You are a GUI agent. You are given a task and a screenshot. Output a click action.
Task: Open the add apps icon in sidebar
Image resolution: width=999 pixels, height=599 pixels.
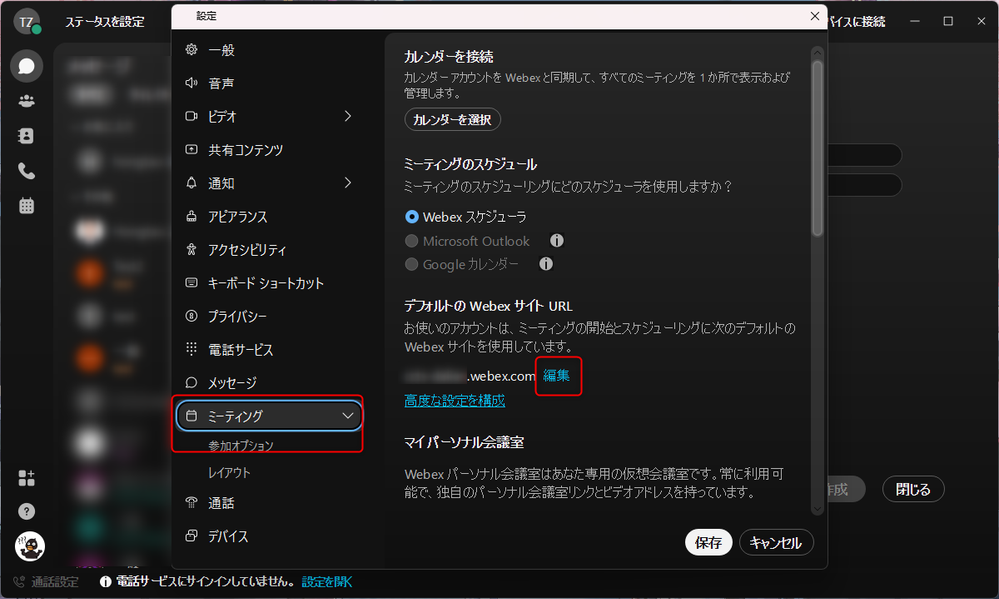[x=26, y=478]
